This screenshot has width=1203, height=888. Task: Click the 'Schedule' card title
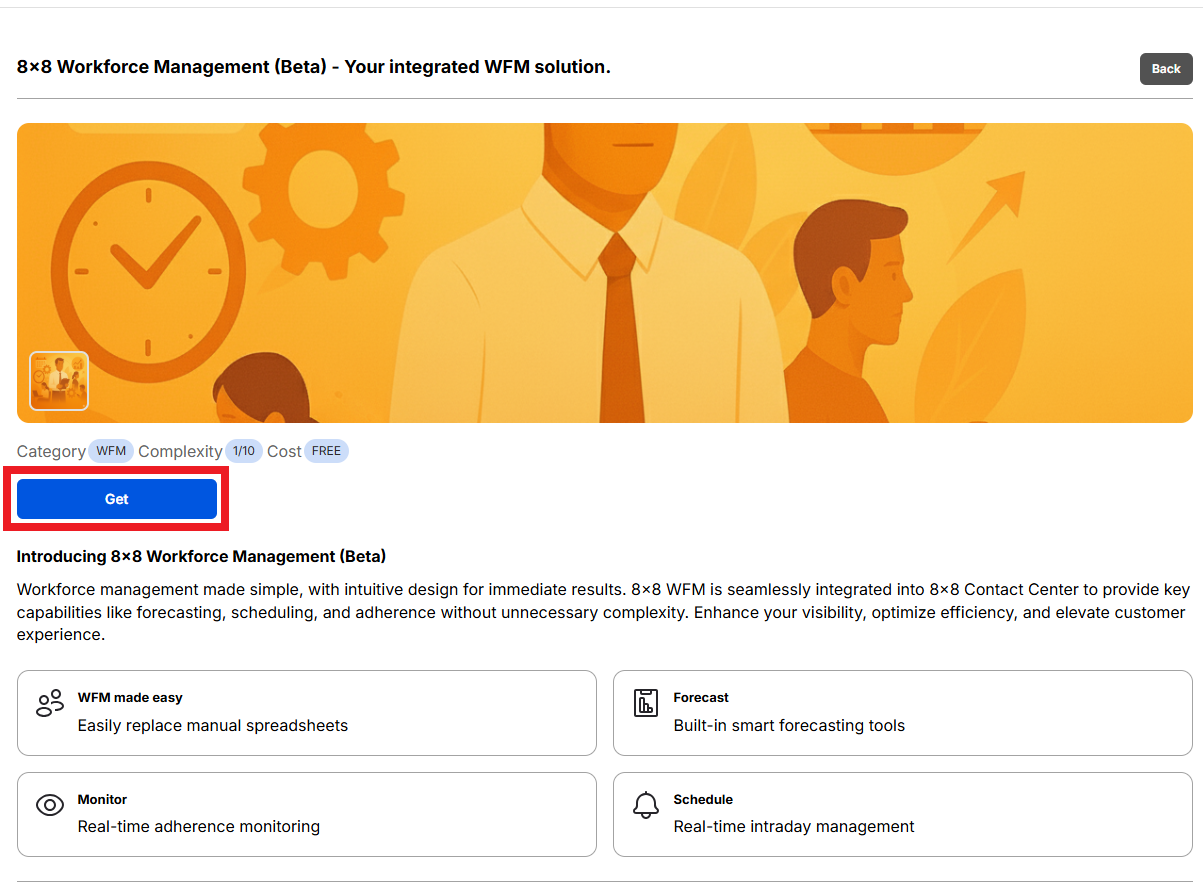[x=703, y=800]
